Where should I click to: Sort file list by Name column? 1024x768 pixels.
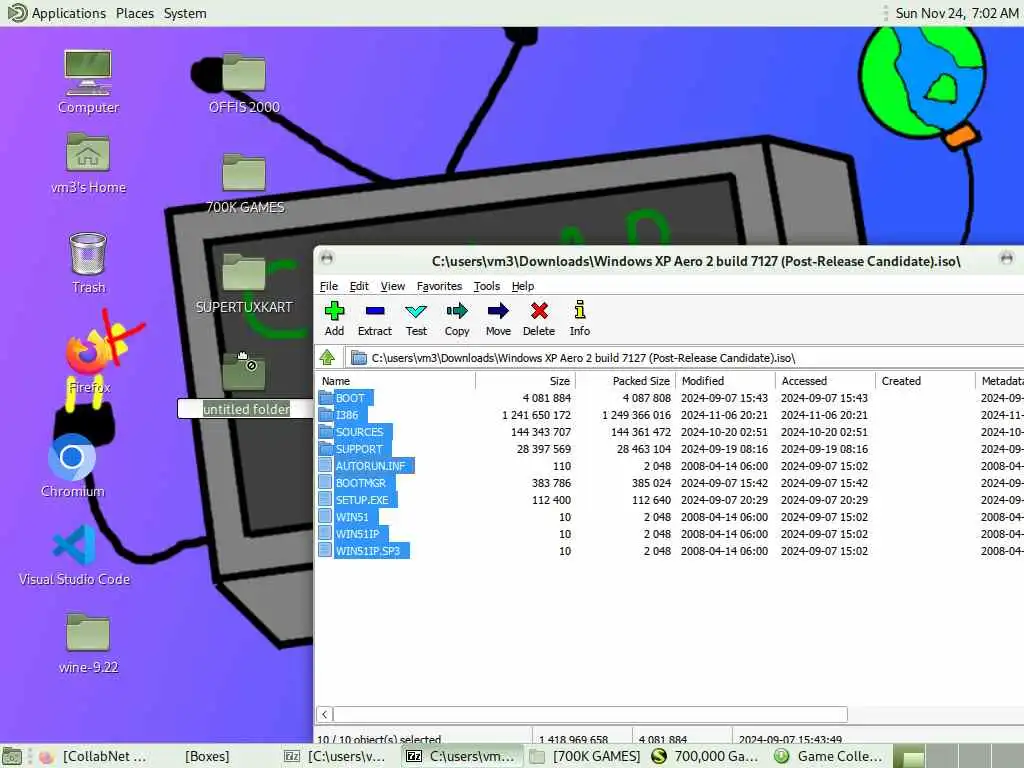pos(396,381)
